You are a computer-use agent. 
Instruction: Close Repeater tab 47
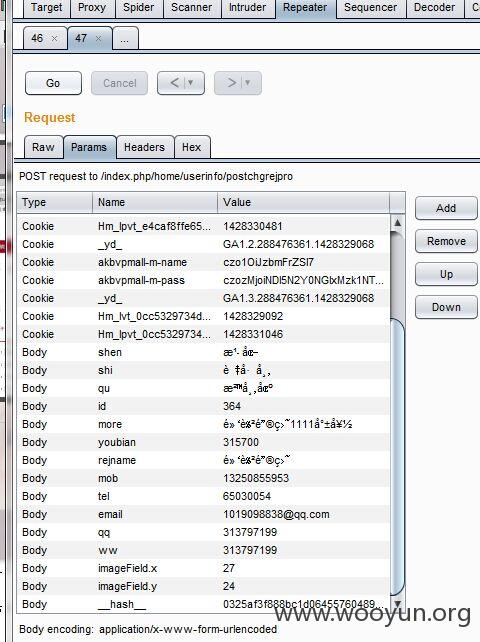pos(98,38)
